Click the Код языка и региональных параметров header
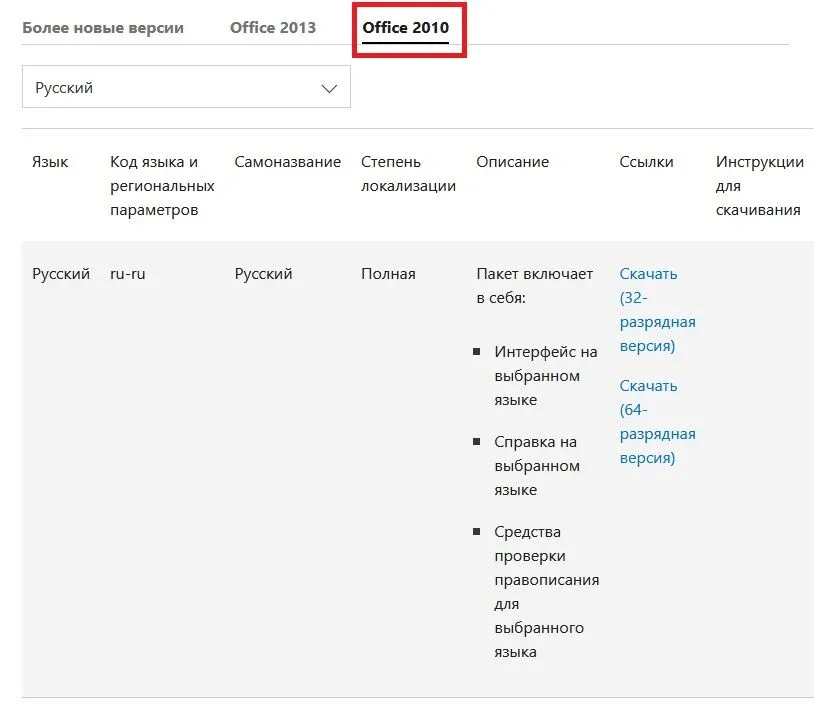Screen dimensions: 814x718 162,186
